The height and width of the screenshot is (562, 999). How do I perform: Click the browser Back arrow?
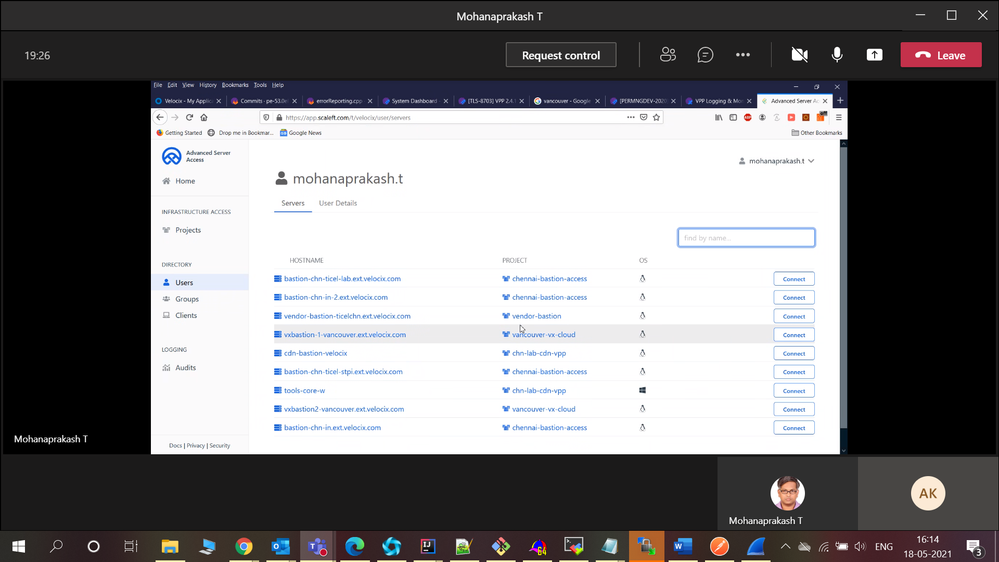coord(160,117)
